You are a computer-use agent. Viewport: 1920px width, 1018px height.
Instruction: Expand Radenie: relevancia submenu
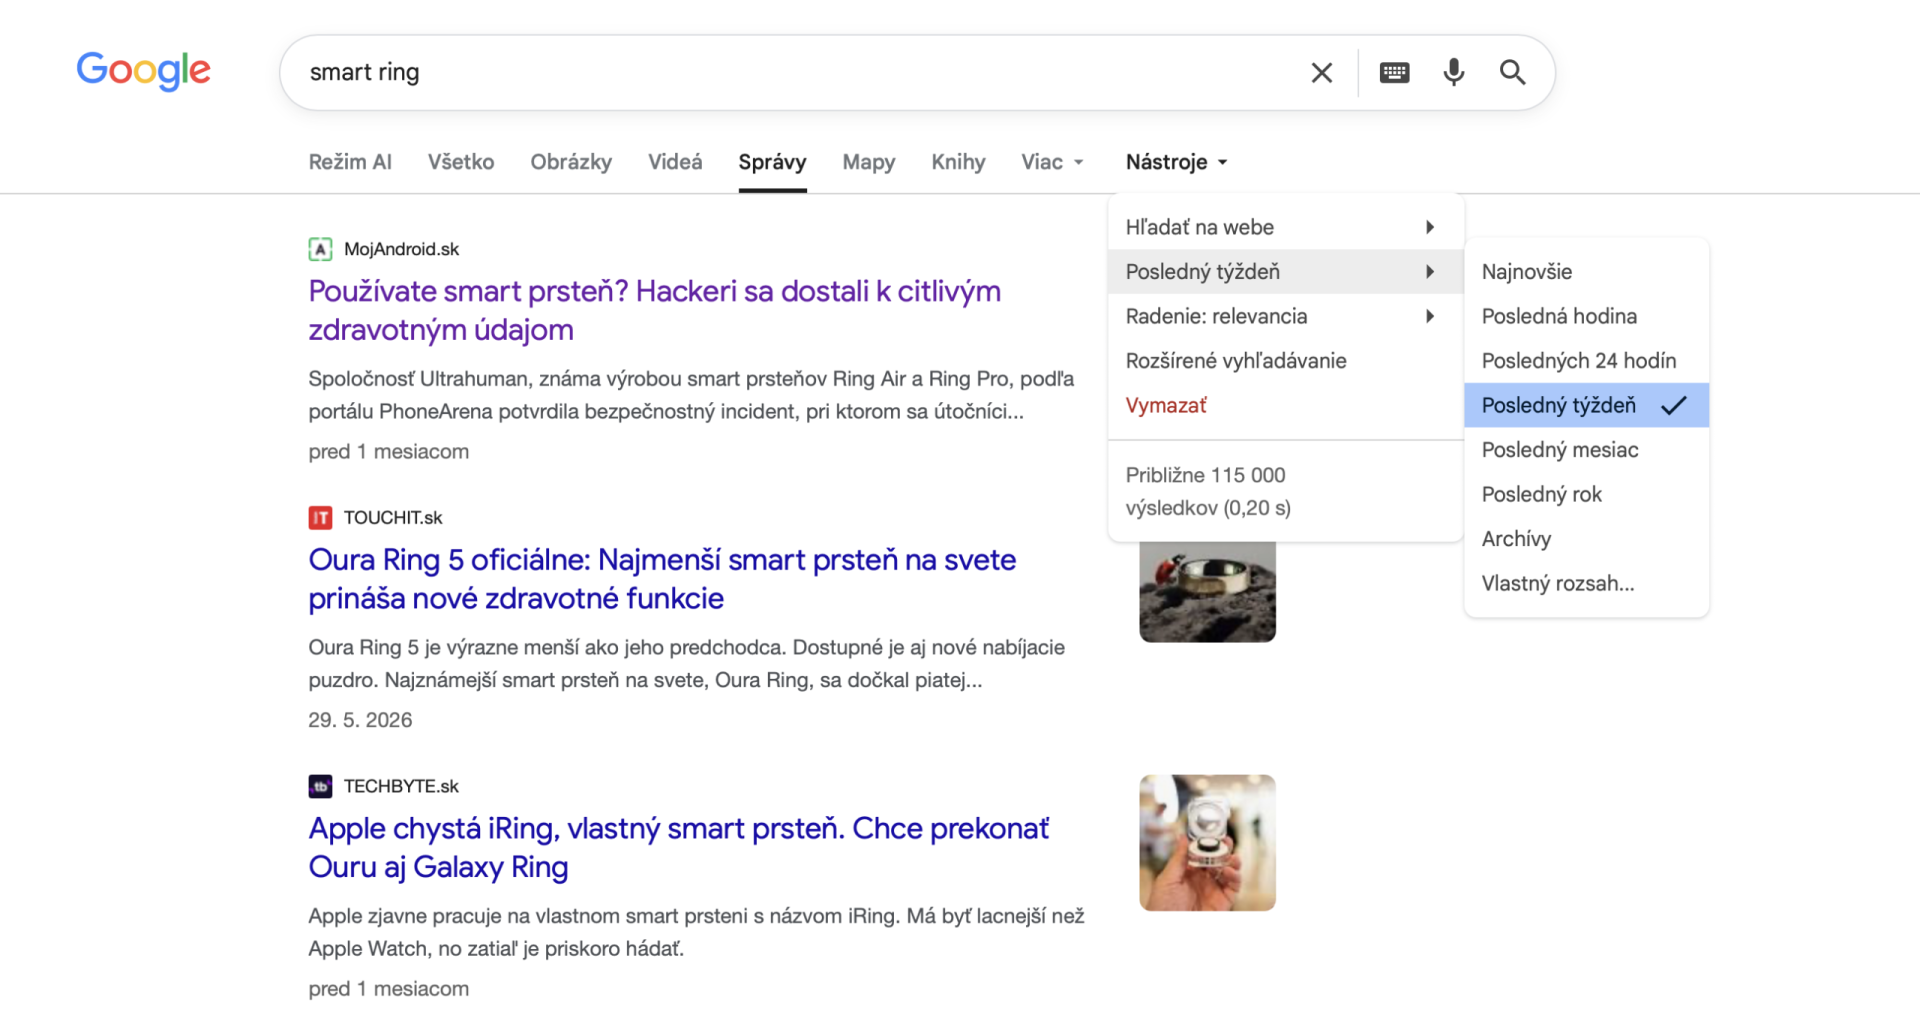click(1285, 316)
